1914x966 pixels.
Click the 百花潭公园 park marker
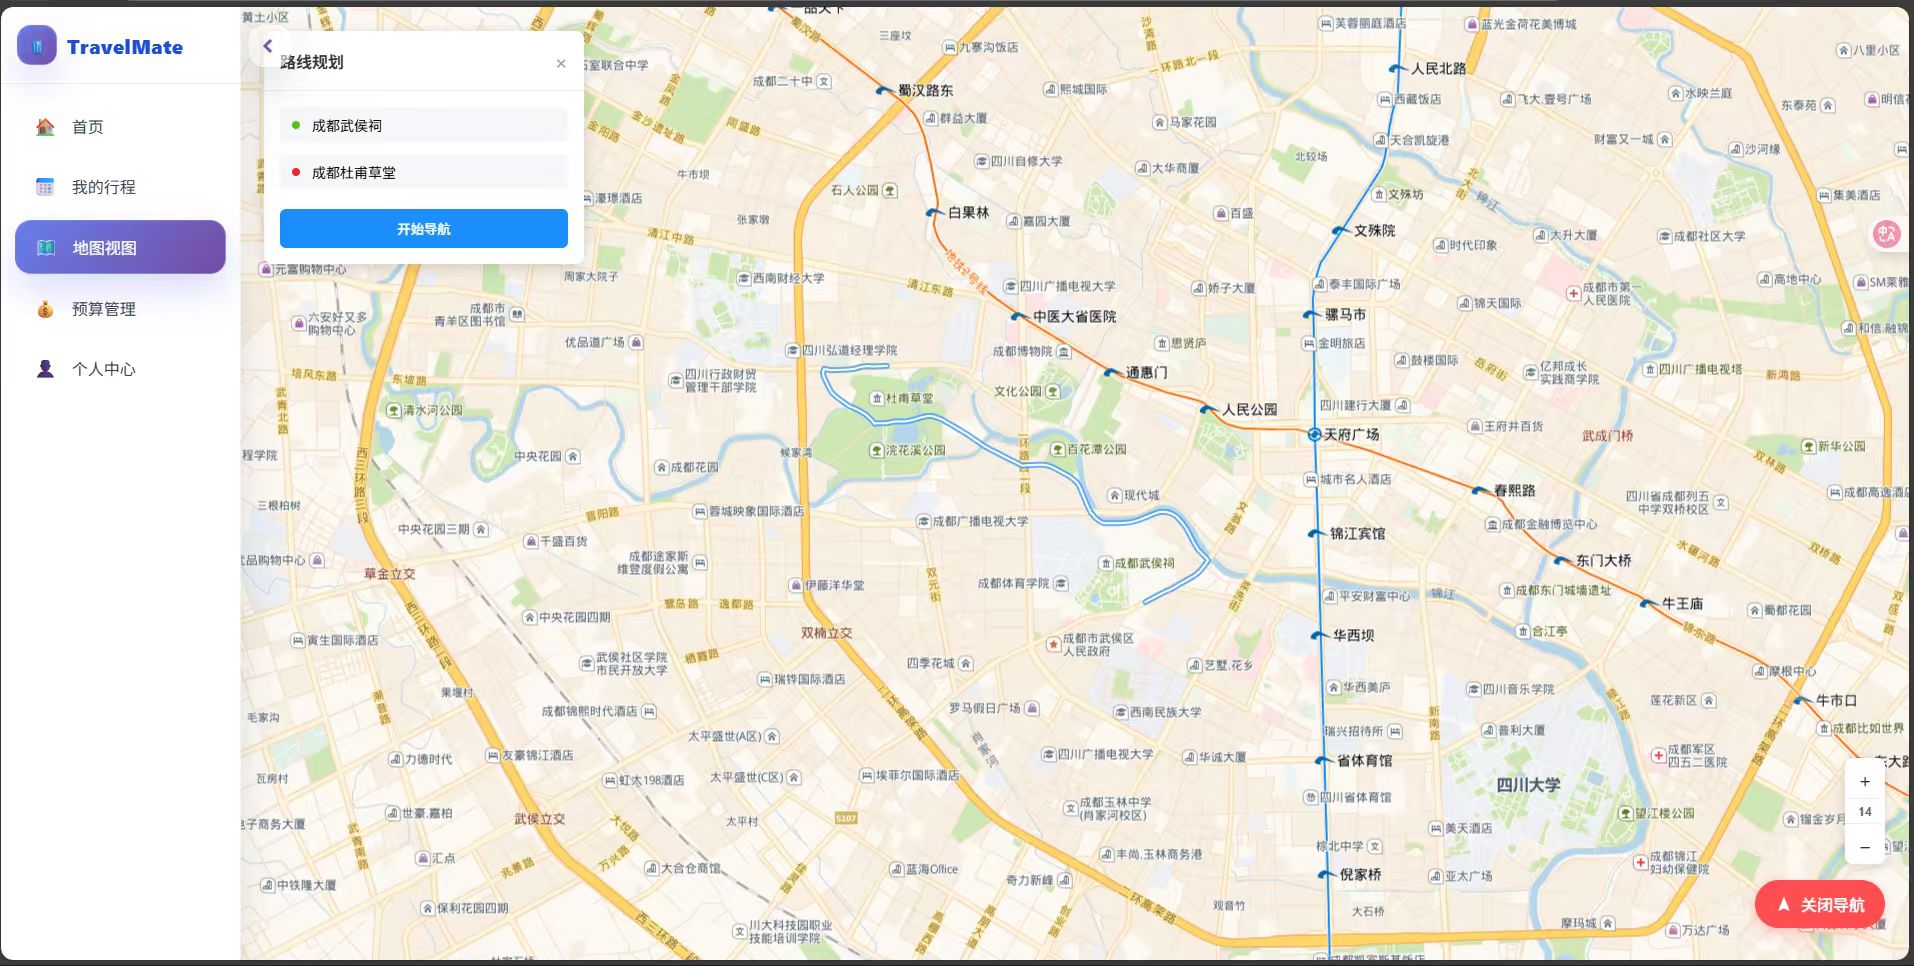click(x=1057, y=449)
